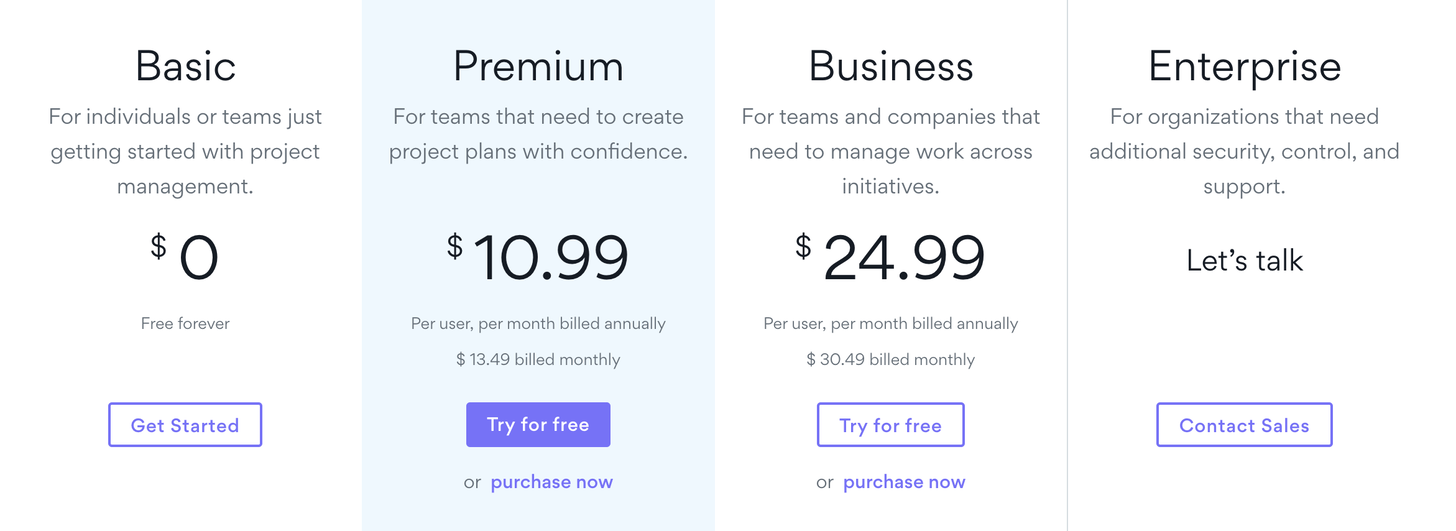
Task: Click the Enterprise plan description text
Action: pos(1244,151)
